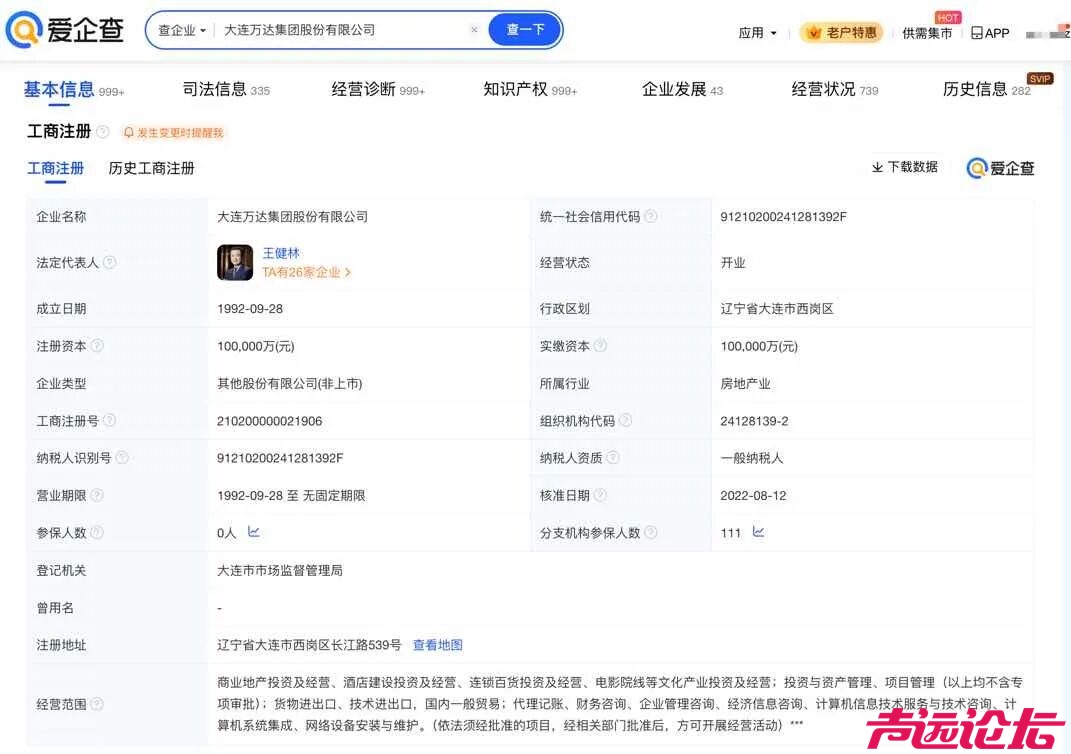The image size is (1071, 754).
Task: Select 开业 business status value
Action: pyautogui.click(x=733, y=263)
